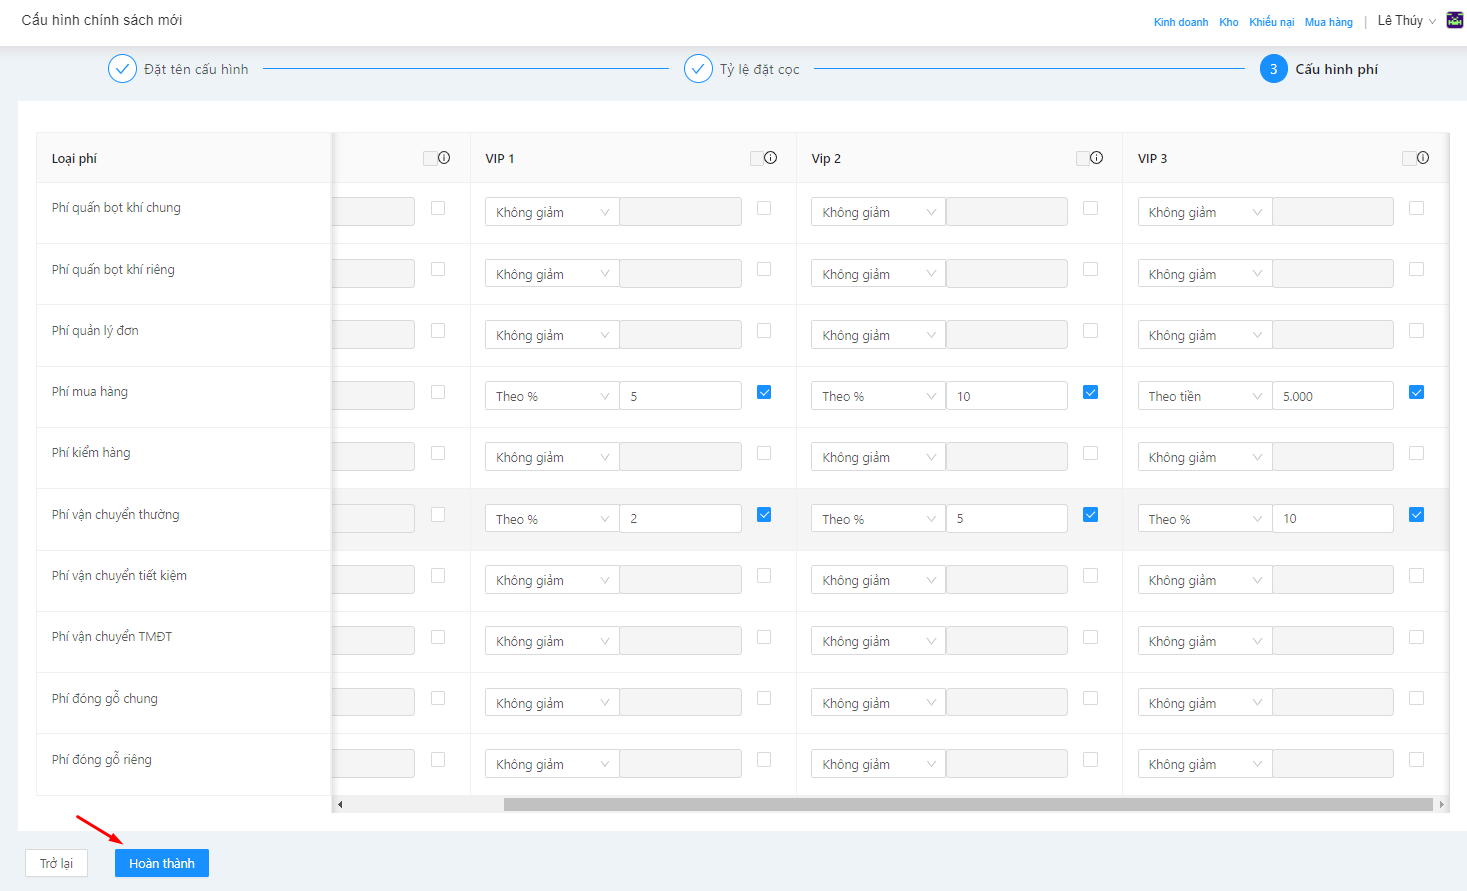This screenshot has width=1467, height=891.
Task: Click the left arrow of the horizontal scrollbar
Action: [x=340, y=804]
